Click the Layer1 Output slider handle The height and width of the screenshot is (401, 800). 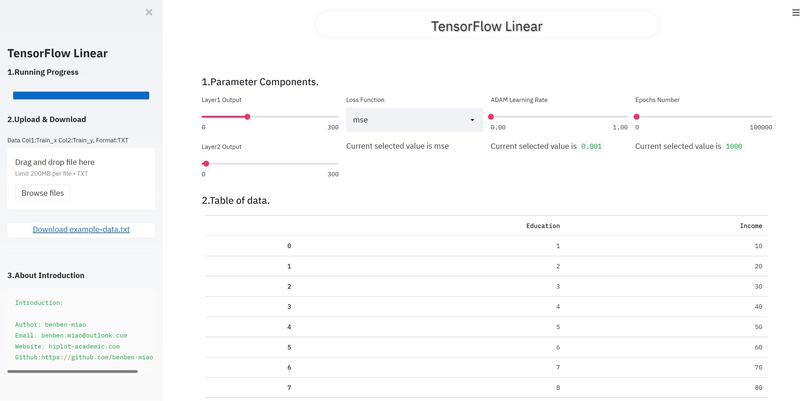pyautogui.click(x=247, y=117)
